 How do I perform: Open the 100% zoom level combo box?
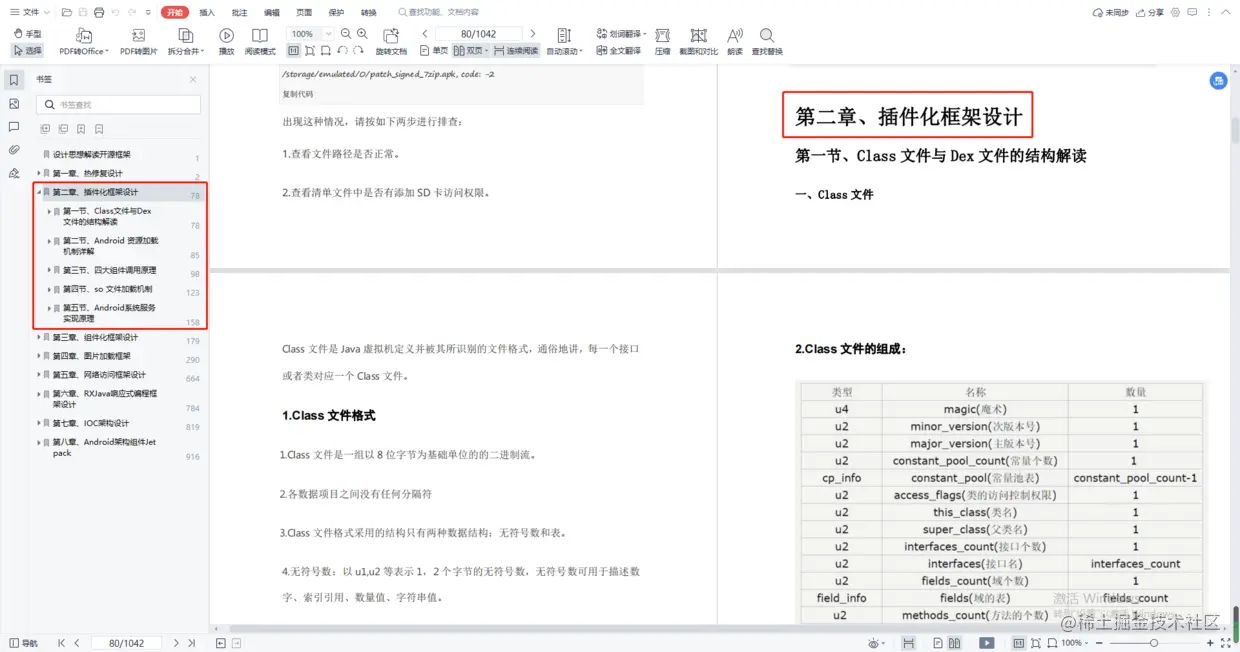[x=309, y=34]
